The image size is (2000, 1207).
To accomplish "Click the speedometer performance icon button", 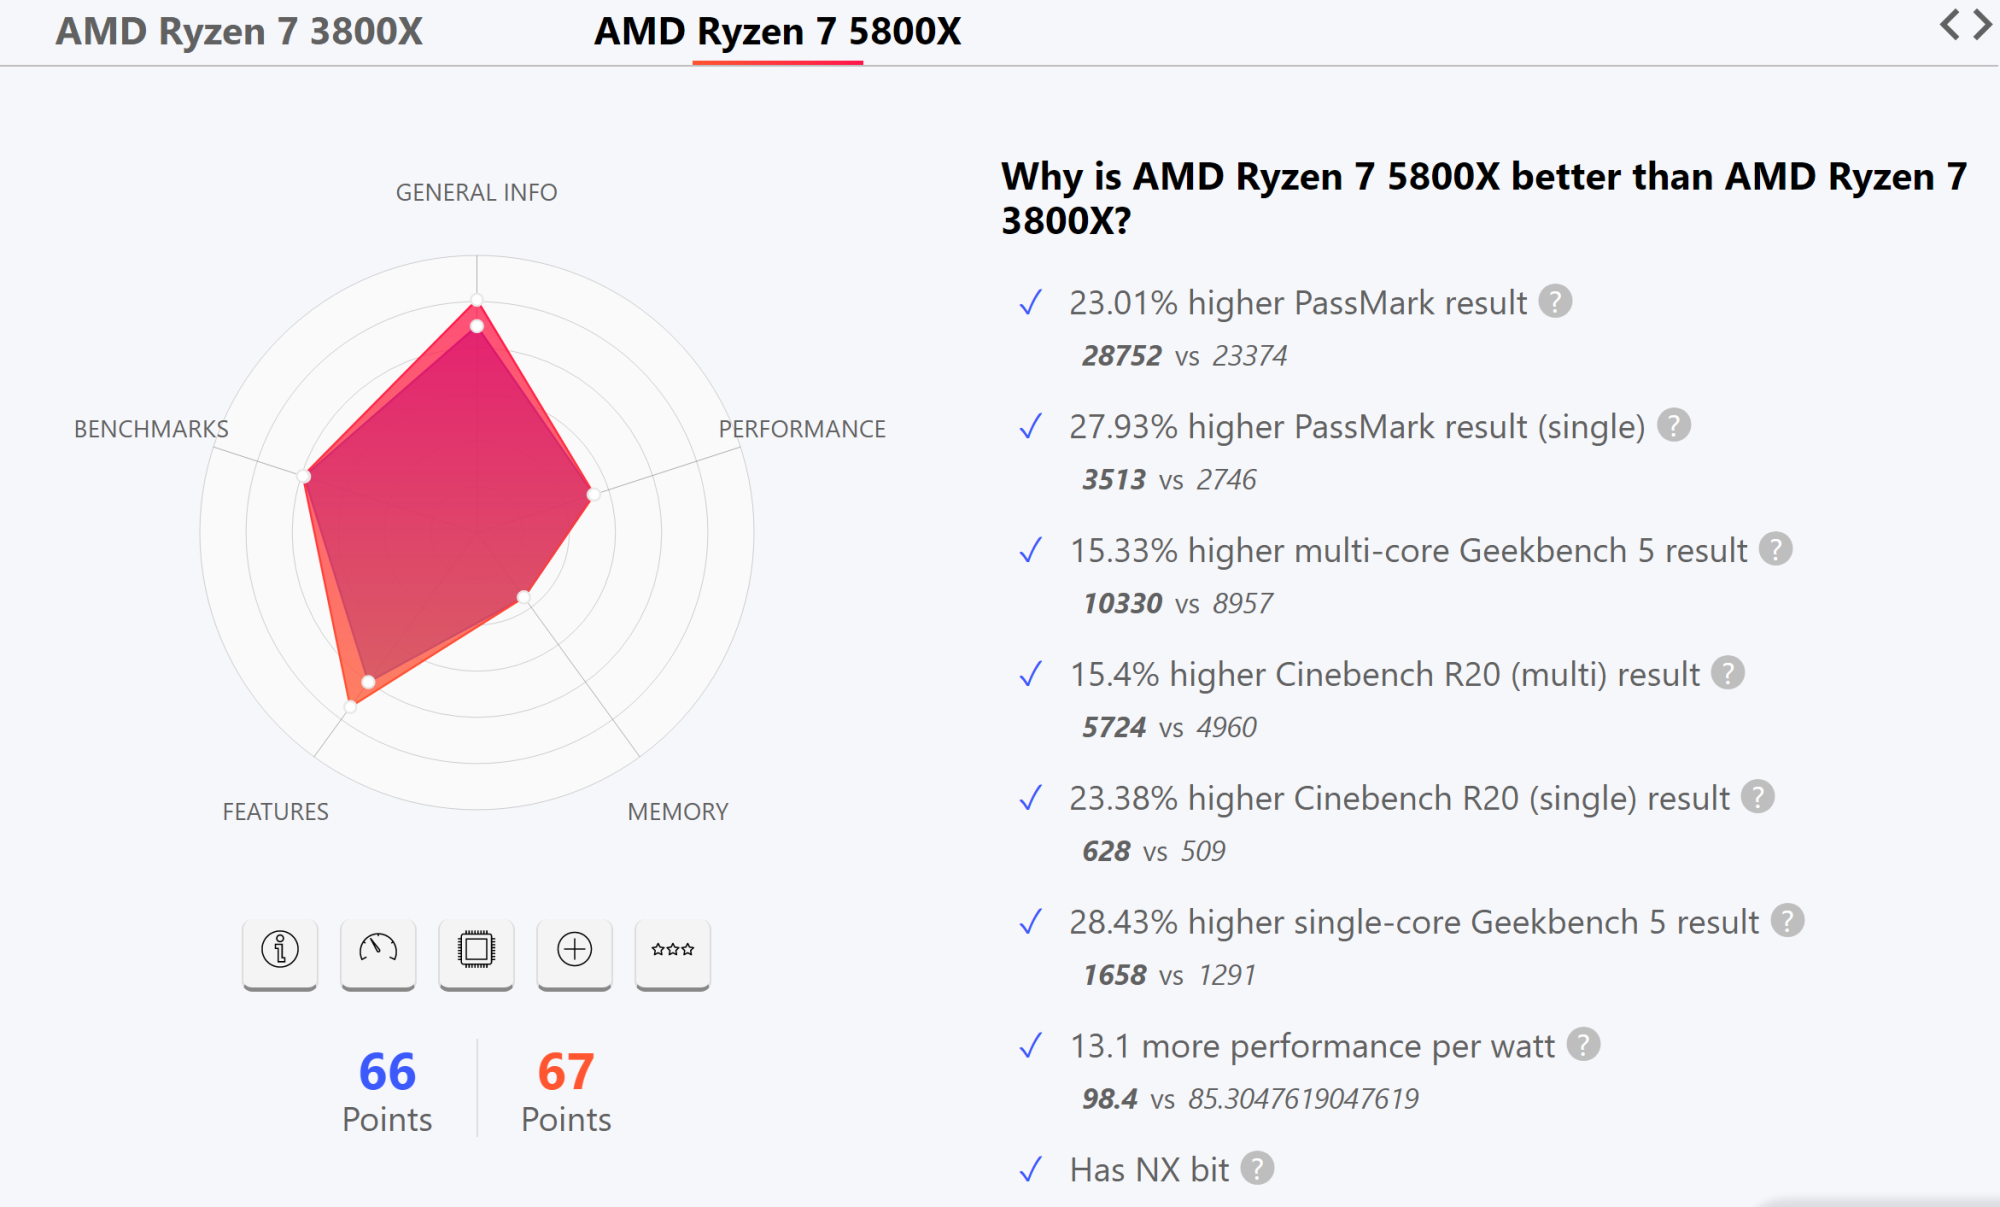I will (x=378, y=951).
